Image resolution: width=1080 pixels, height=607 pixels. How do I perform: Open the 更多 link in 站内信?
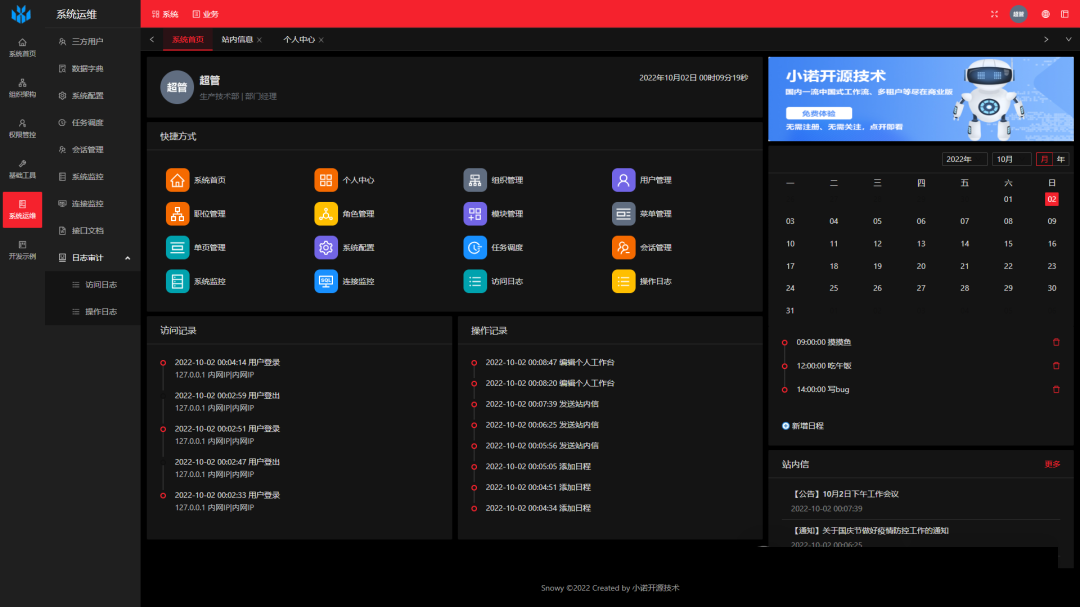[1052, 464]
